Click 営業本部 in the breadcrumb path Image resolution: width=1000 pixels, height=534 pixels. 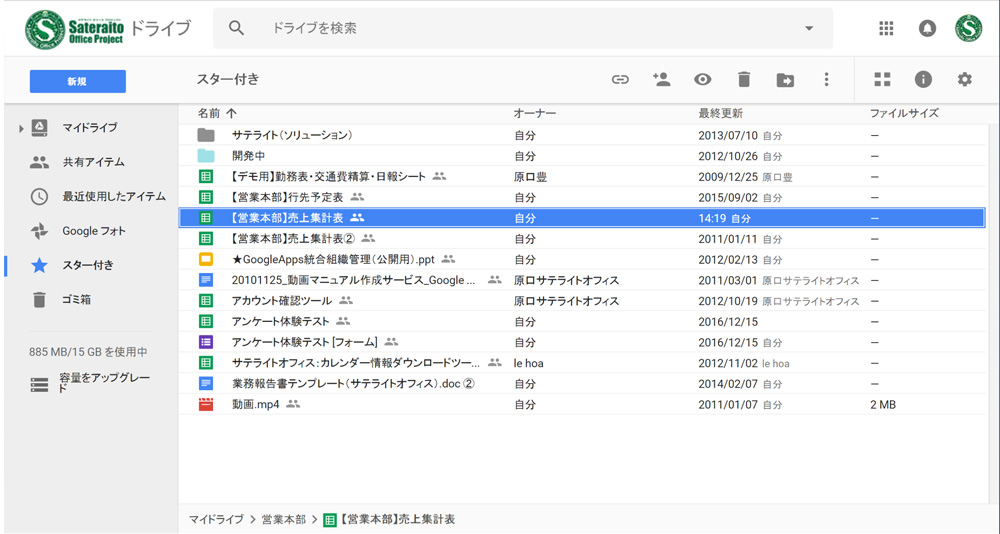(x=284, y=519)
